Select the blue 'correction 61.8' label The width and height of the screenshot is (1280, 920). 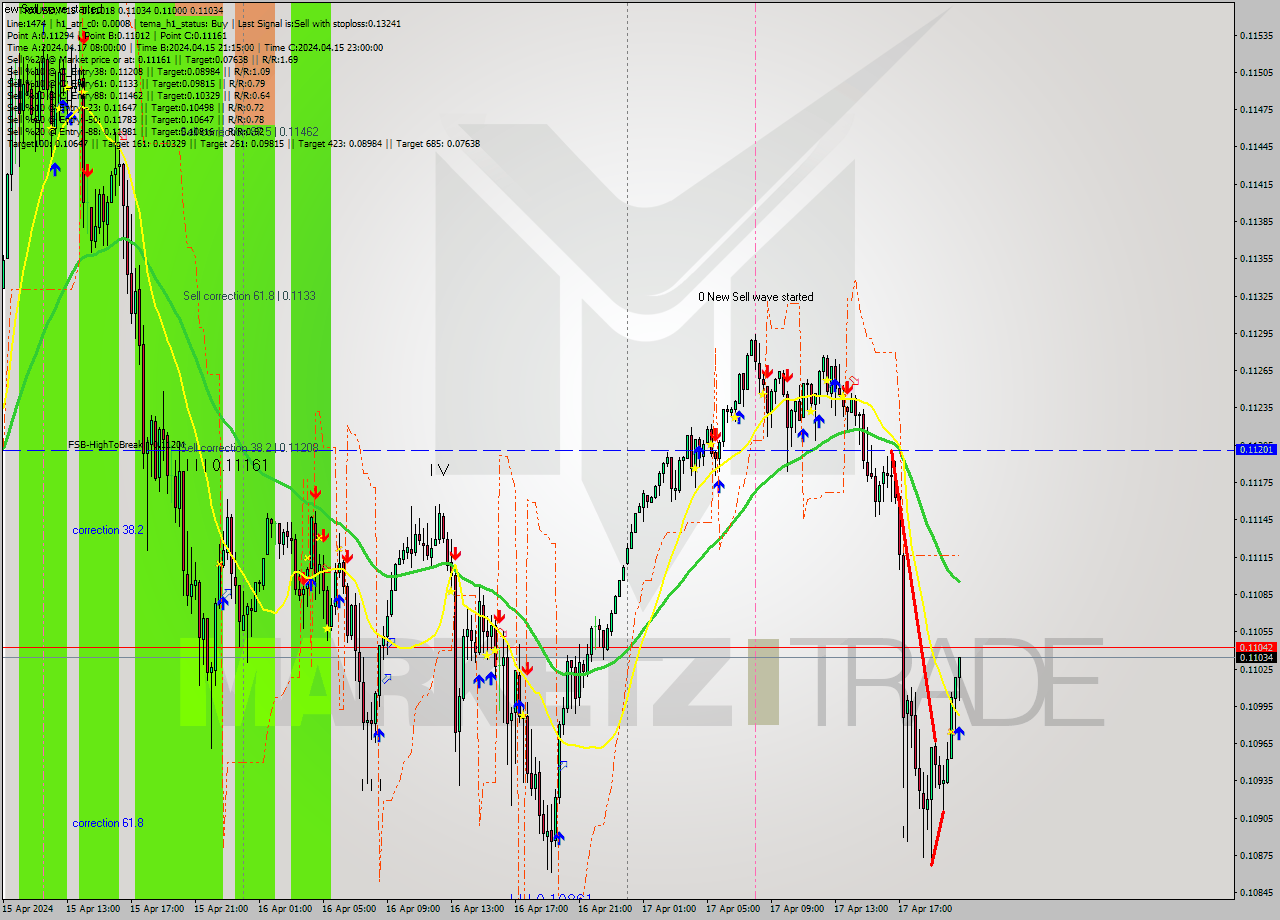pos(108,823)
